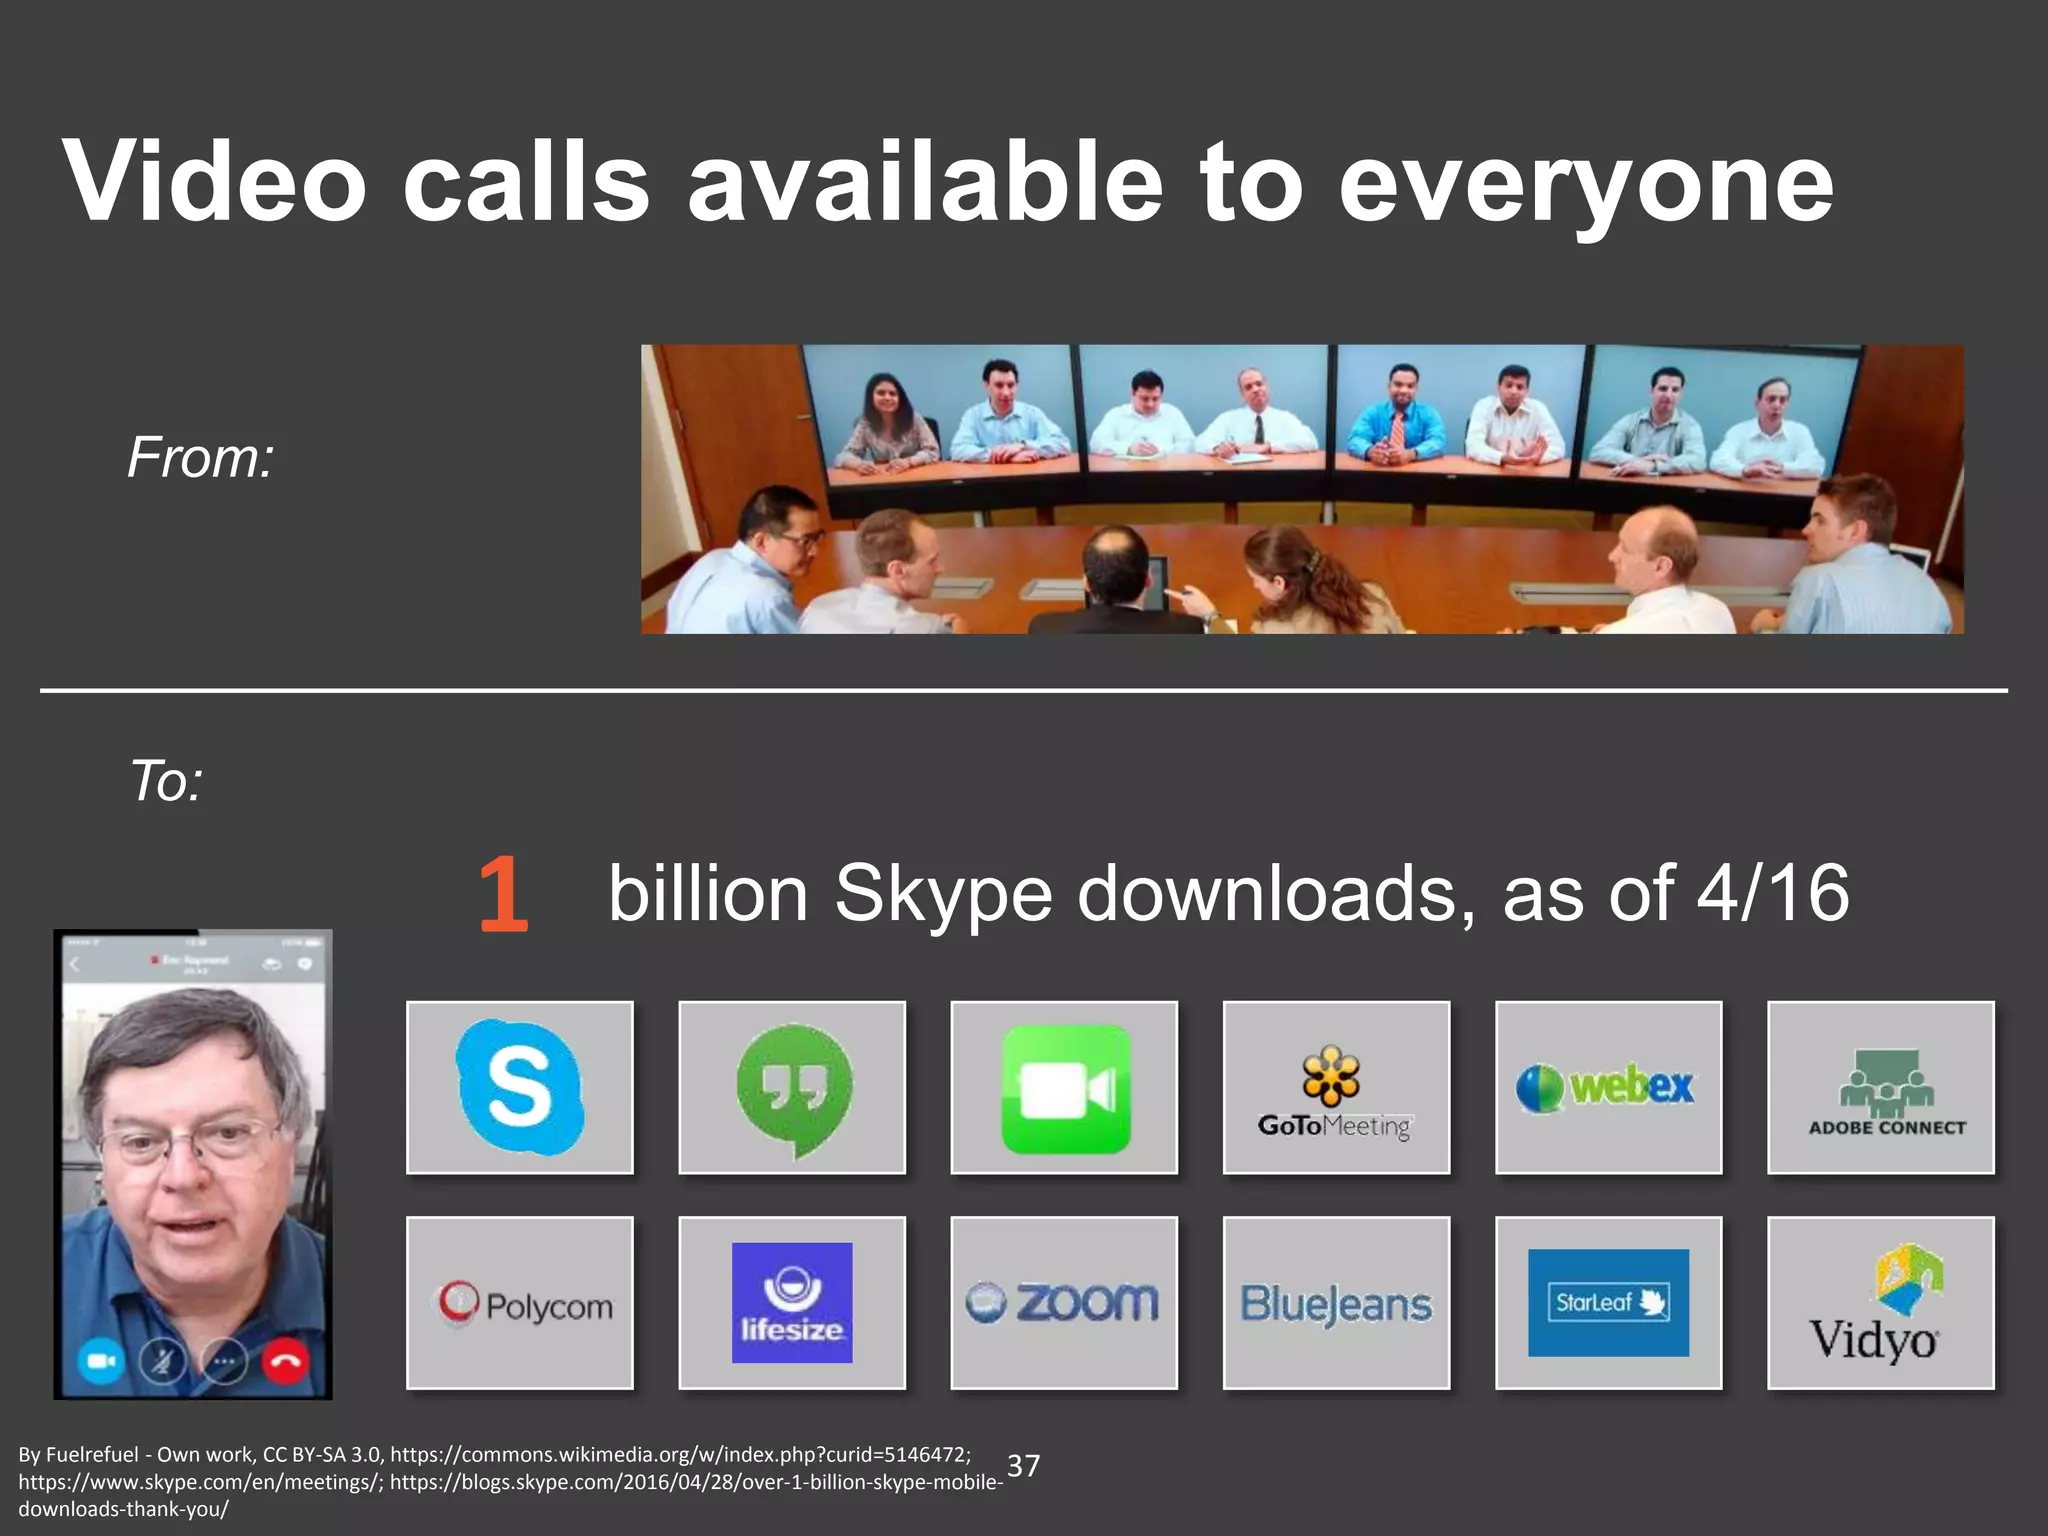Select the Google Hangouts logo tile

(791, 1087)
